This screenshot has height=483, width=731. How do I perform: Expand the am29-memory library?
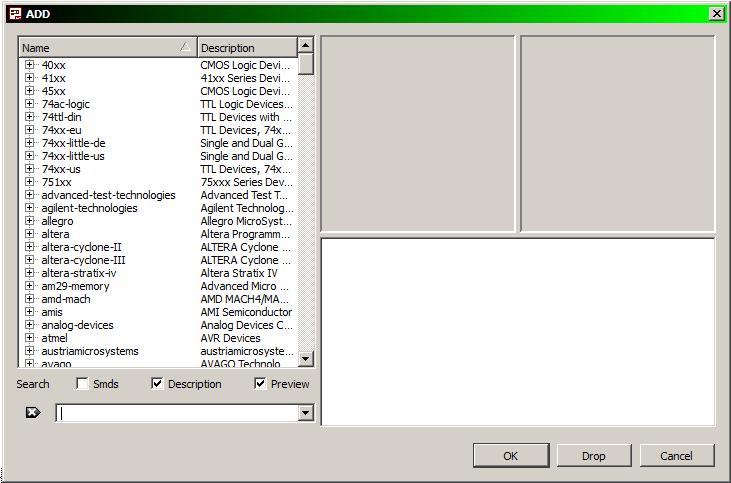(29, 286)
